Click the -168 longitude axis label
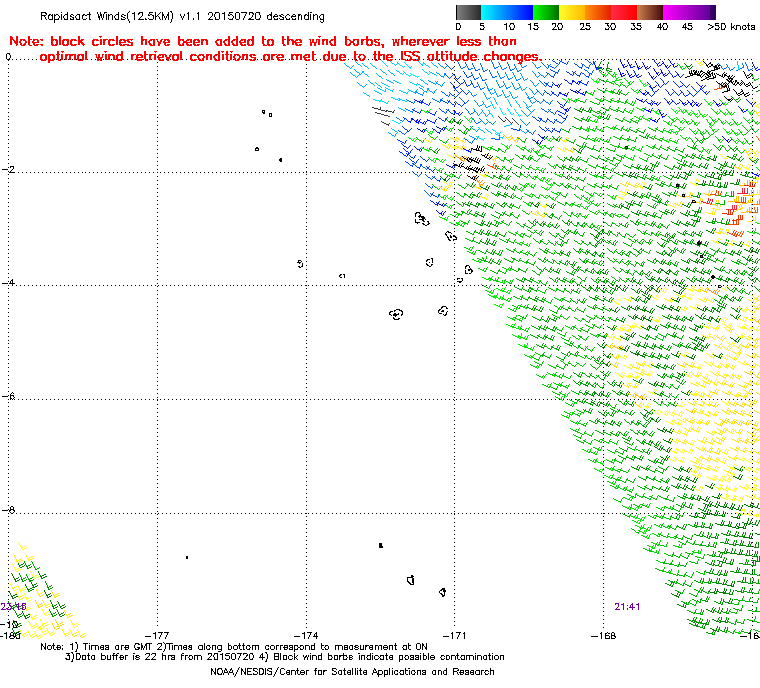 click(603, 635)
